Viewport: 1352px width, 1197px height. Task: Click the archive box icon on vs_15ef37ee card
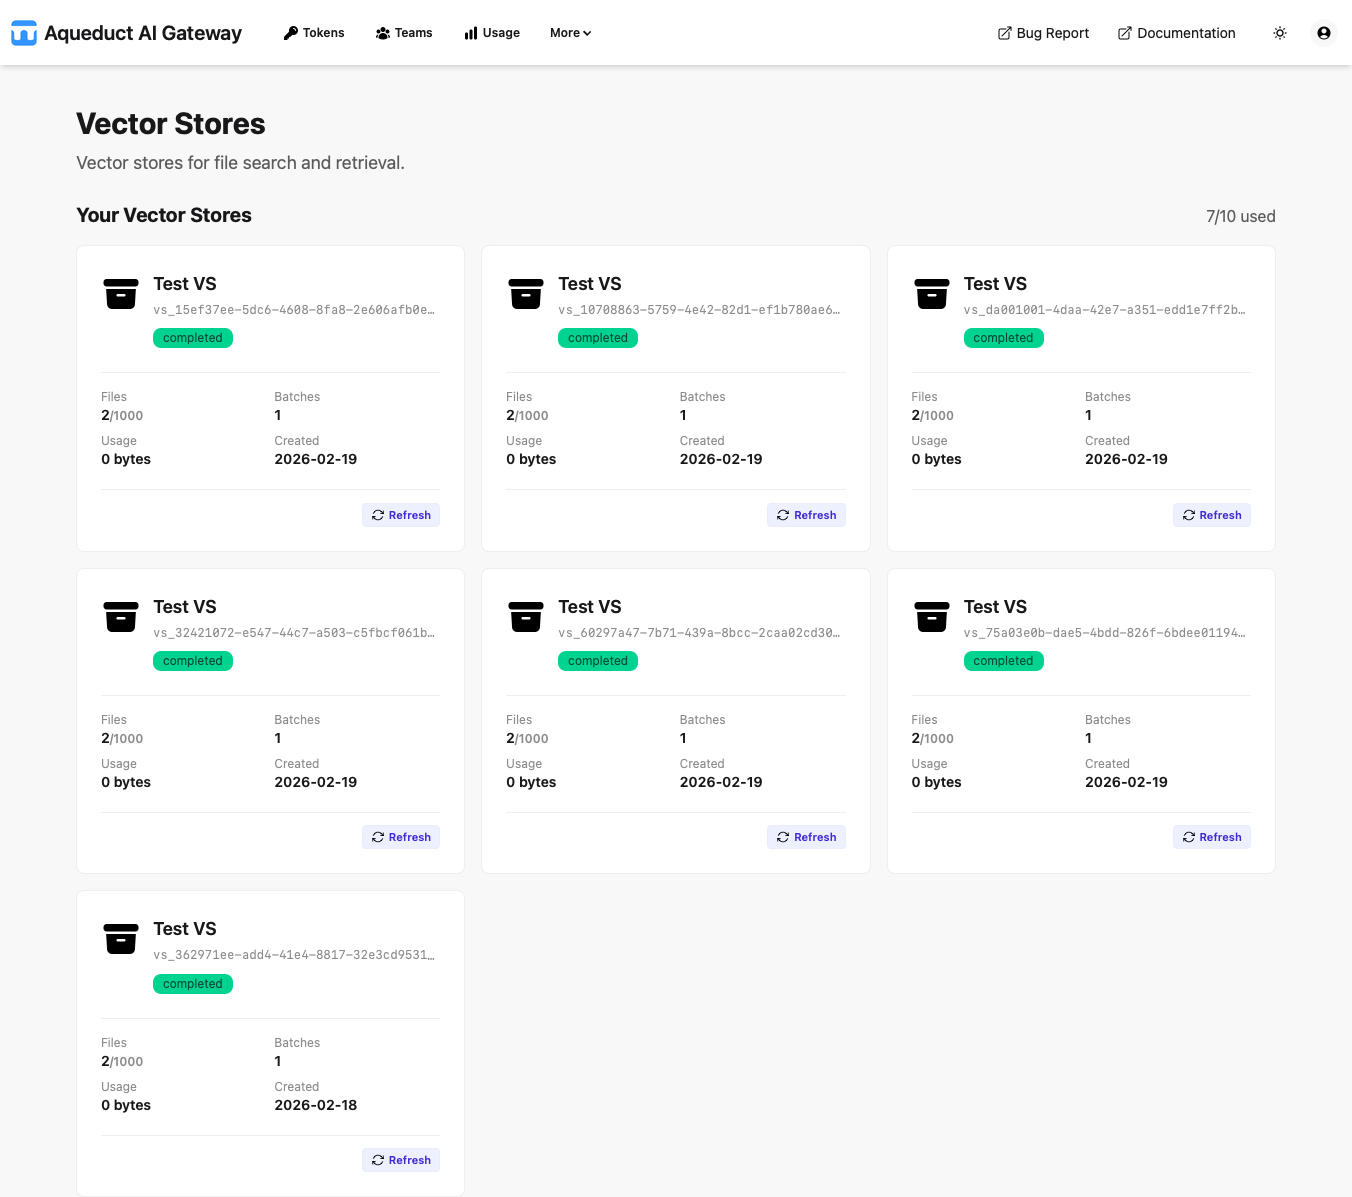tap(121, 294)
